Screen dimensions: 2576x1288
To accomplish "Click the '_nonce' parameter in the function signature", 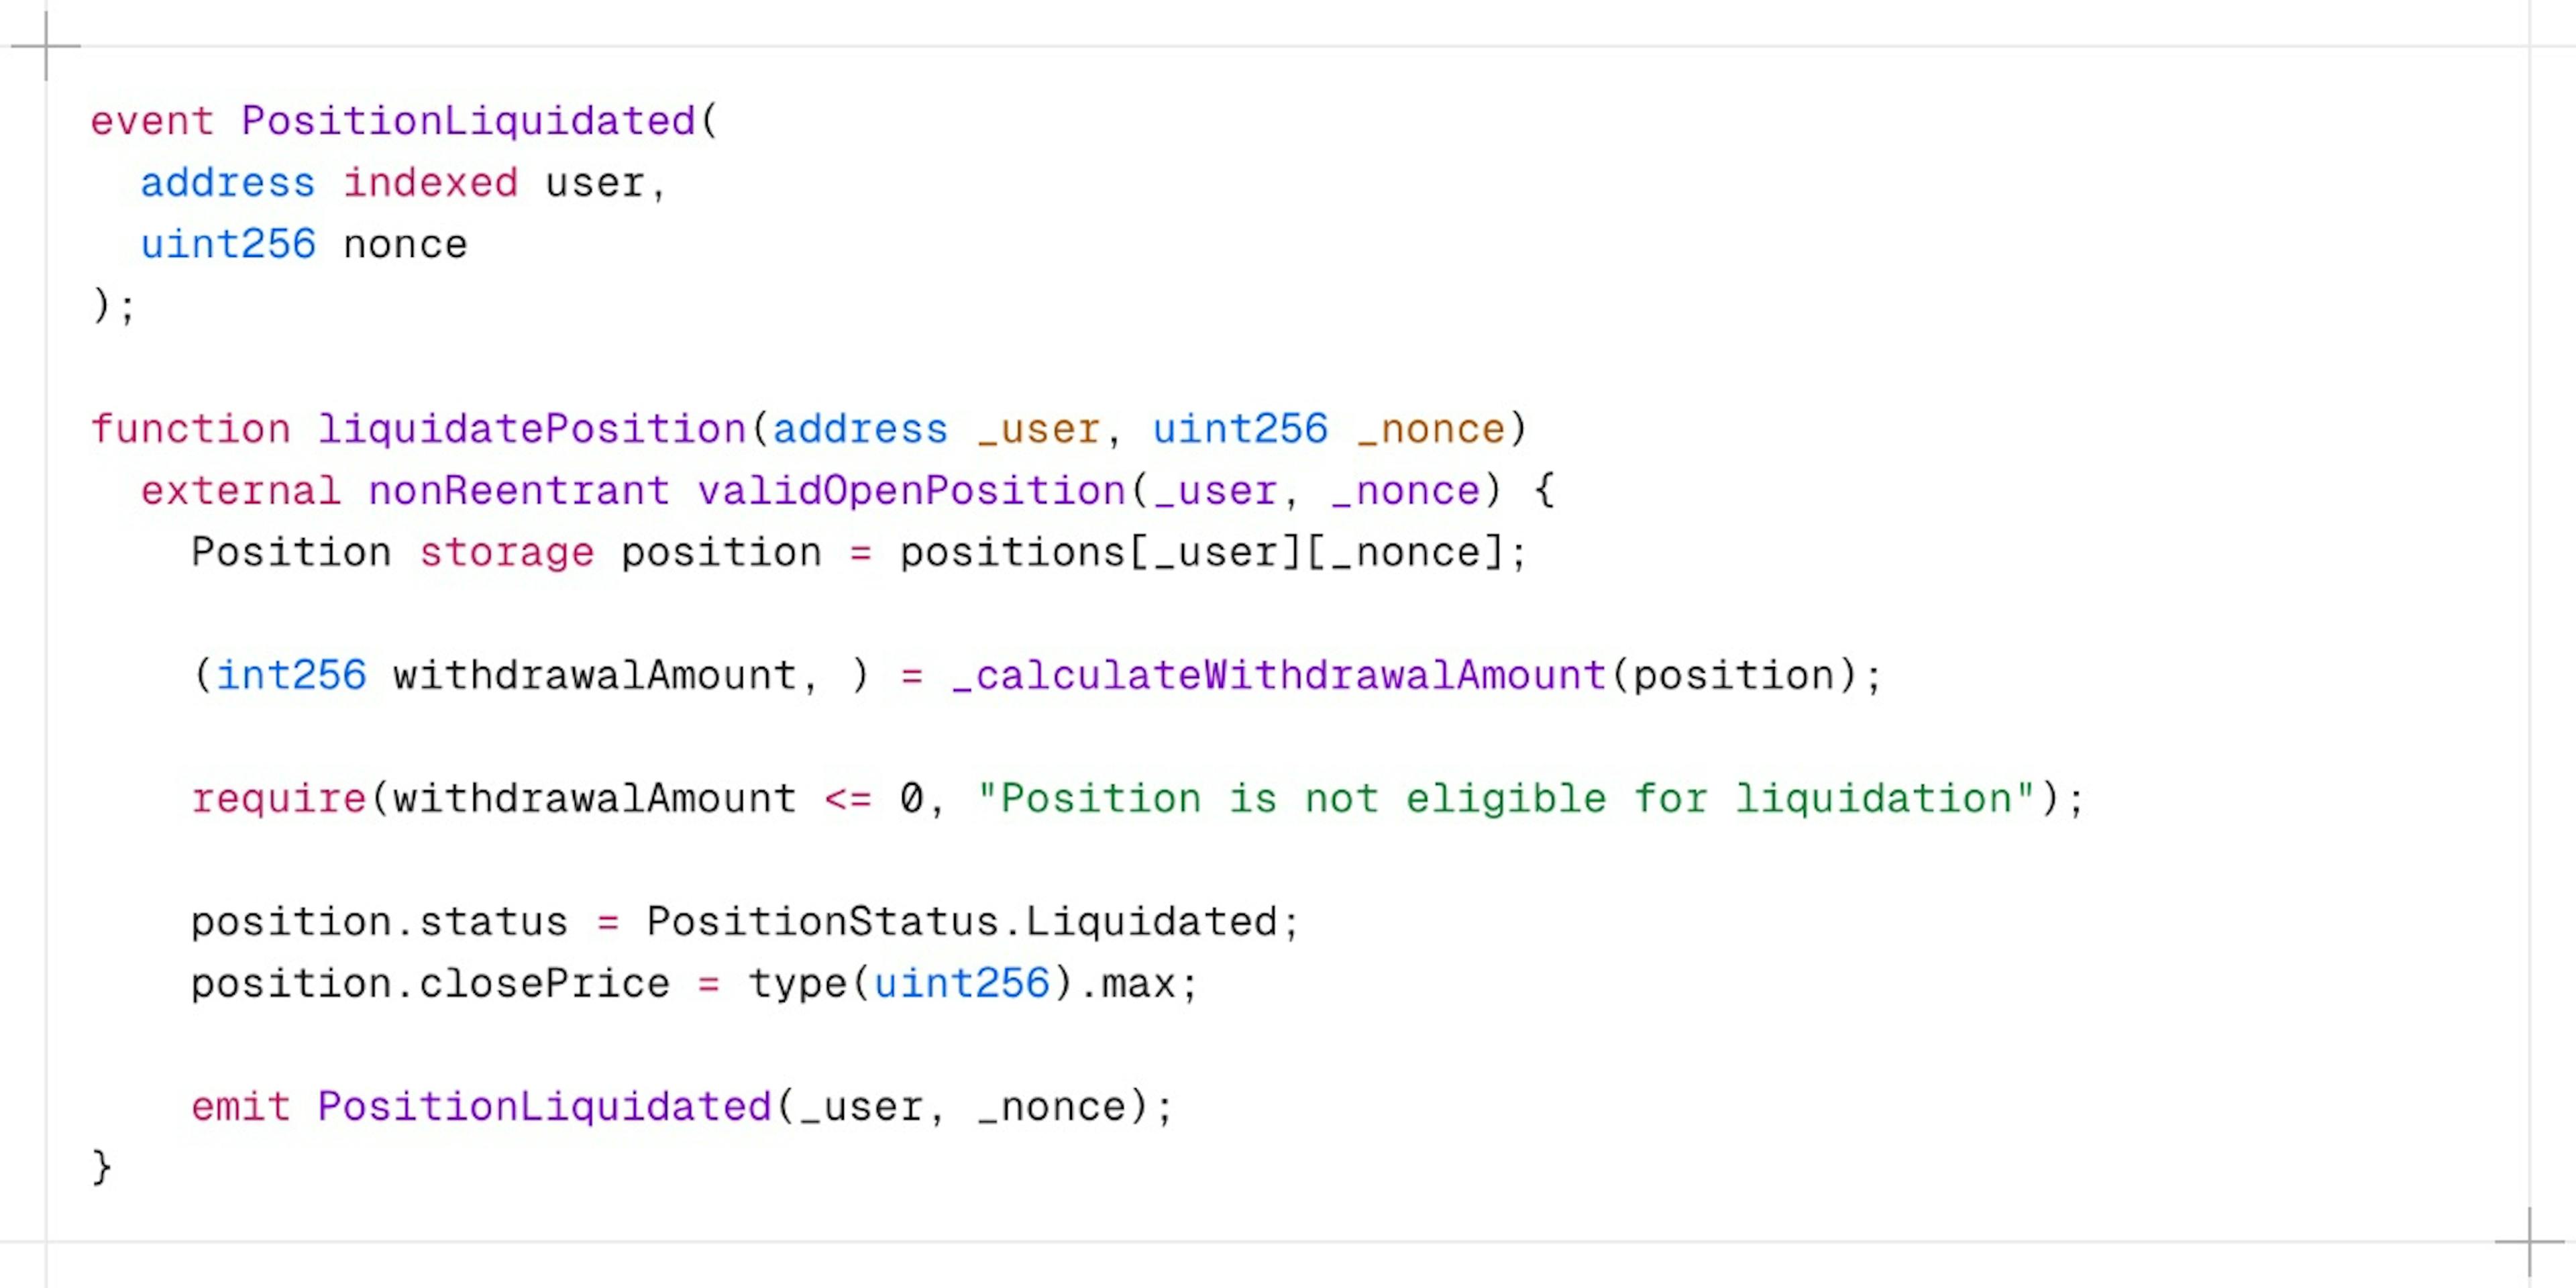I will tap(1431, 431).
